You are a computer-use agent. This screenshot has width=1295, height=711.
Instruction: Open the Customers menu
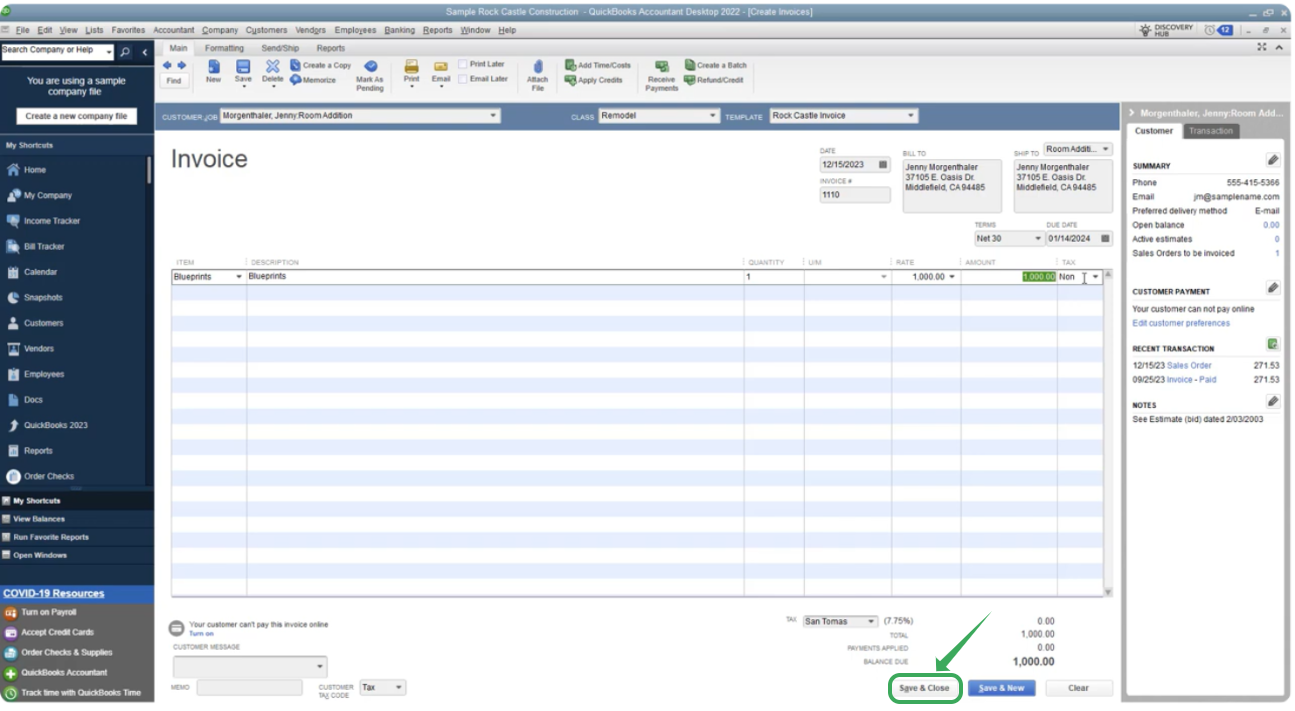coord(266,30)
